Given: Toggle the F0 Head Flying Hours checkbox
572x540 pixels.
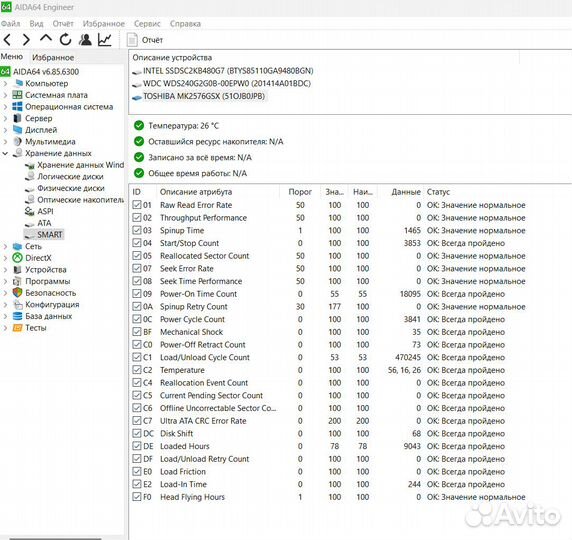Looking at the screenshot, I should point(137,497).
